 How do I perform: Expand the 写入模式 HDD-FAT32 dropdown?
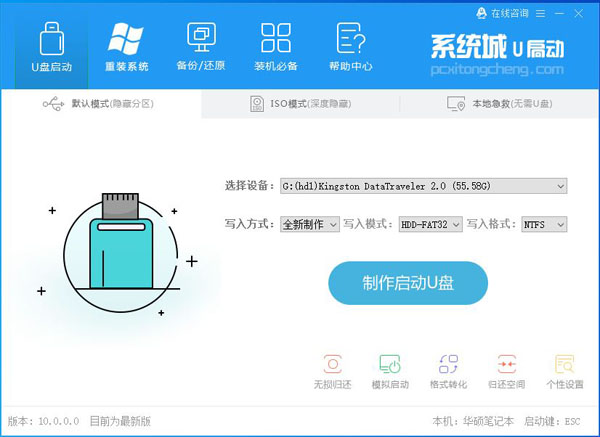click(x=430, y=224)
